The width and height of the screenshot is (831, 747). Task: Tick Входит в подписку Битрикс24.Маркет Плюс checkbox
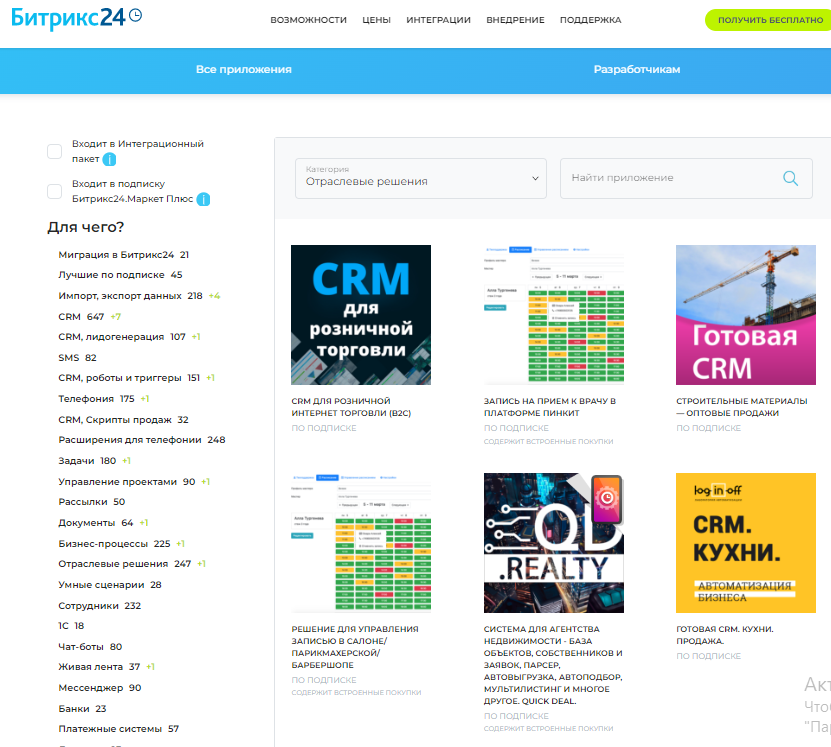(55, 191)
